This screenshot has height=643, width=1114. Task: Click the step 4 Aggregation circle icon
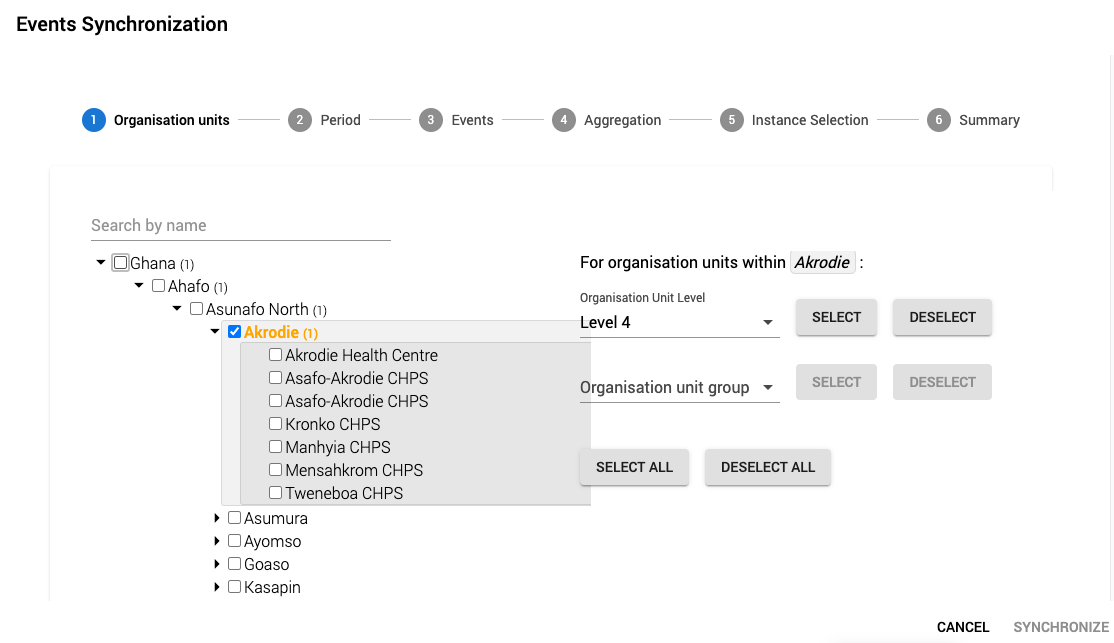coord(564,120)
